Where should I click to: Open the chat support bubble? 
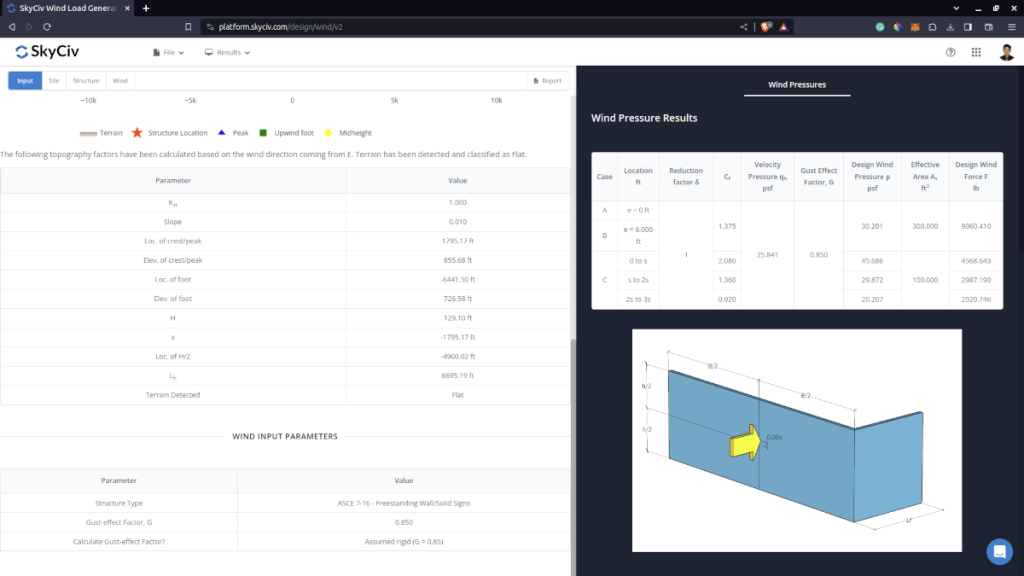point(999,551)
